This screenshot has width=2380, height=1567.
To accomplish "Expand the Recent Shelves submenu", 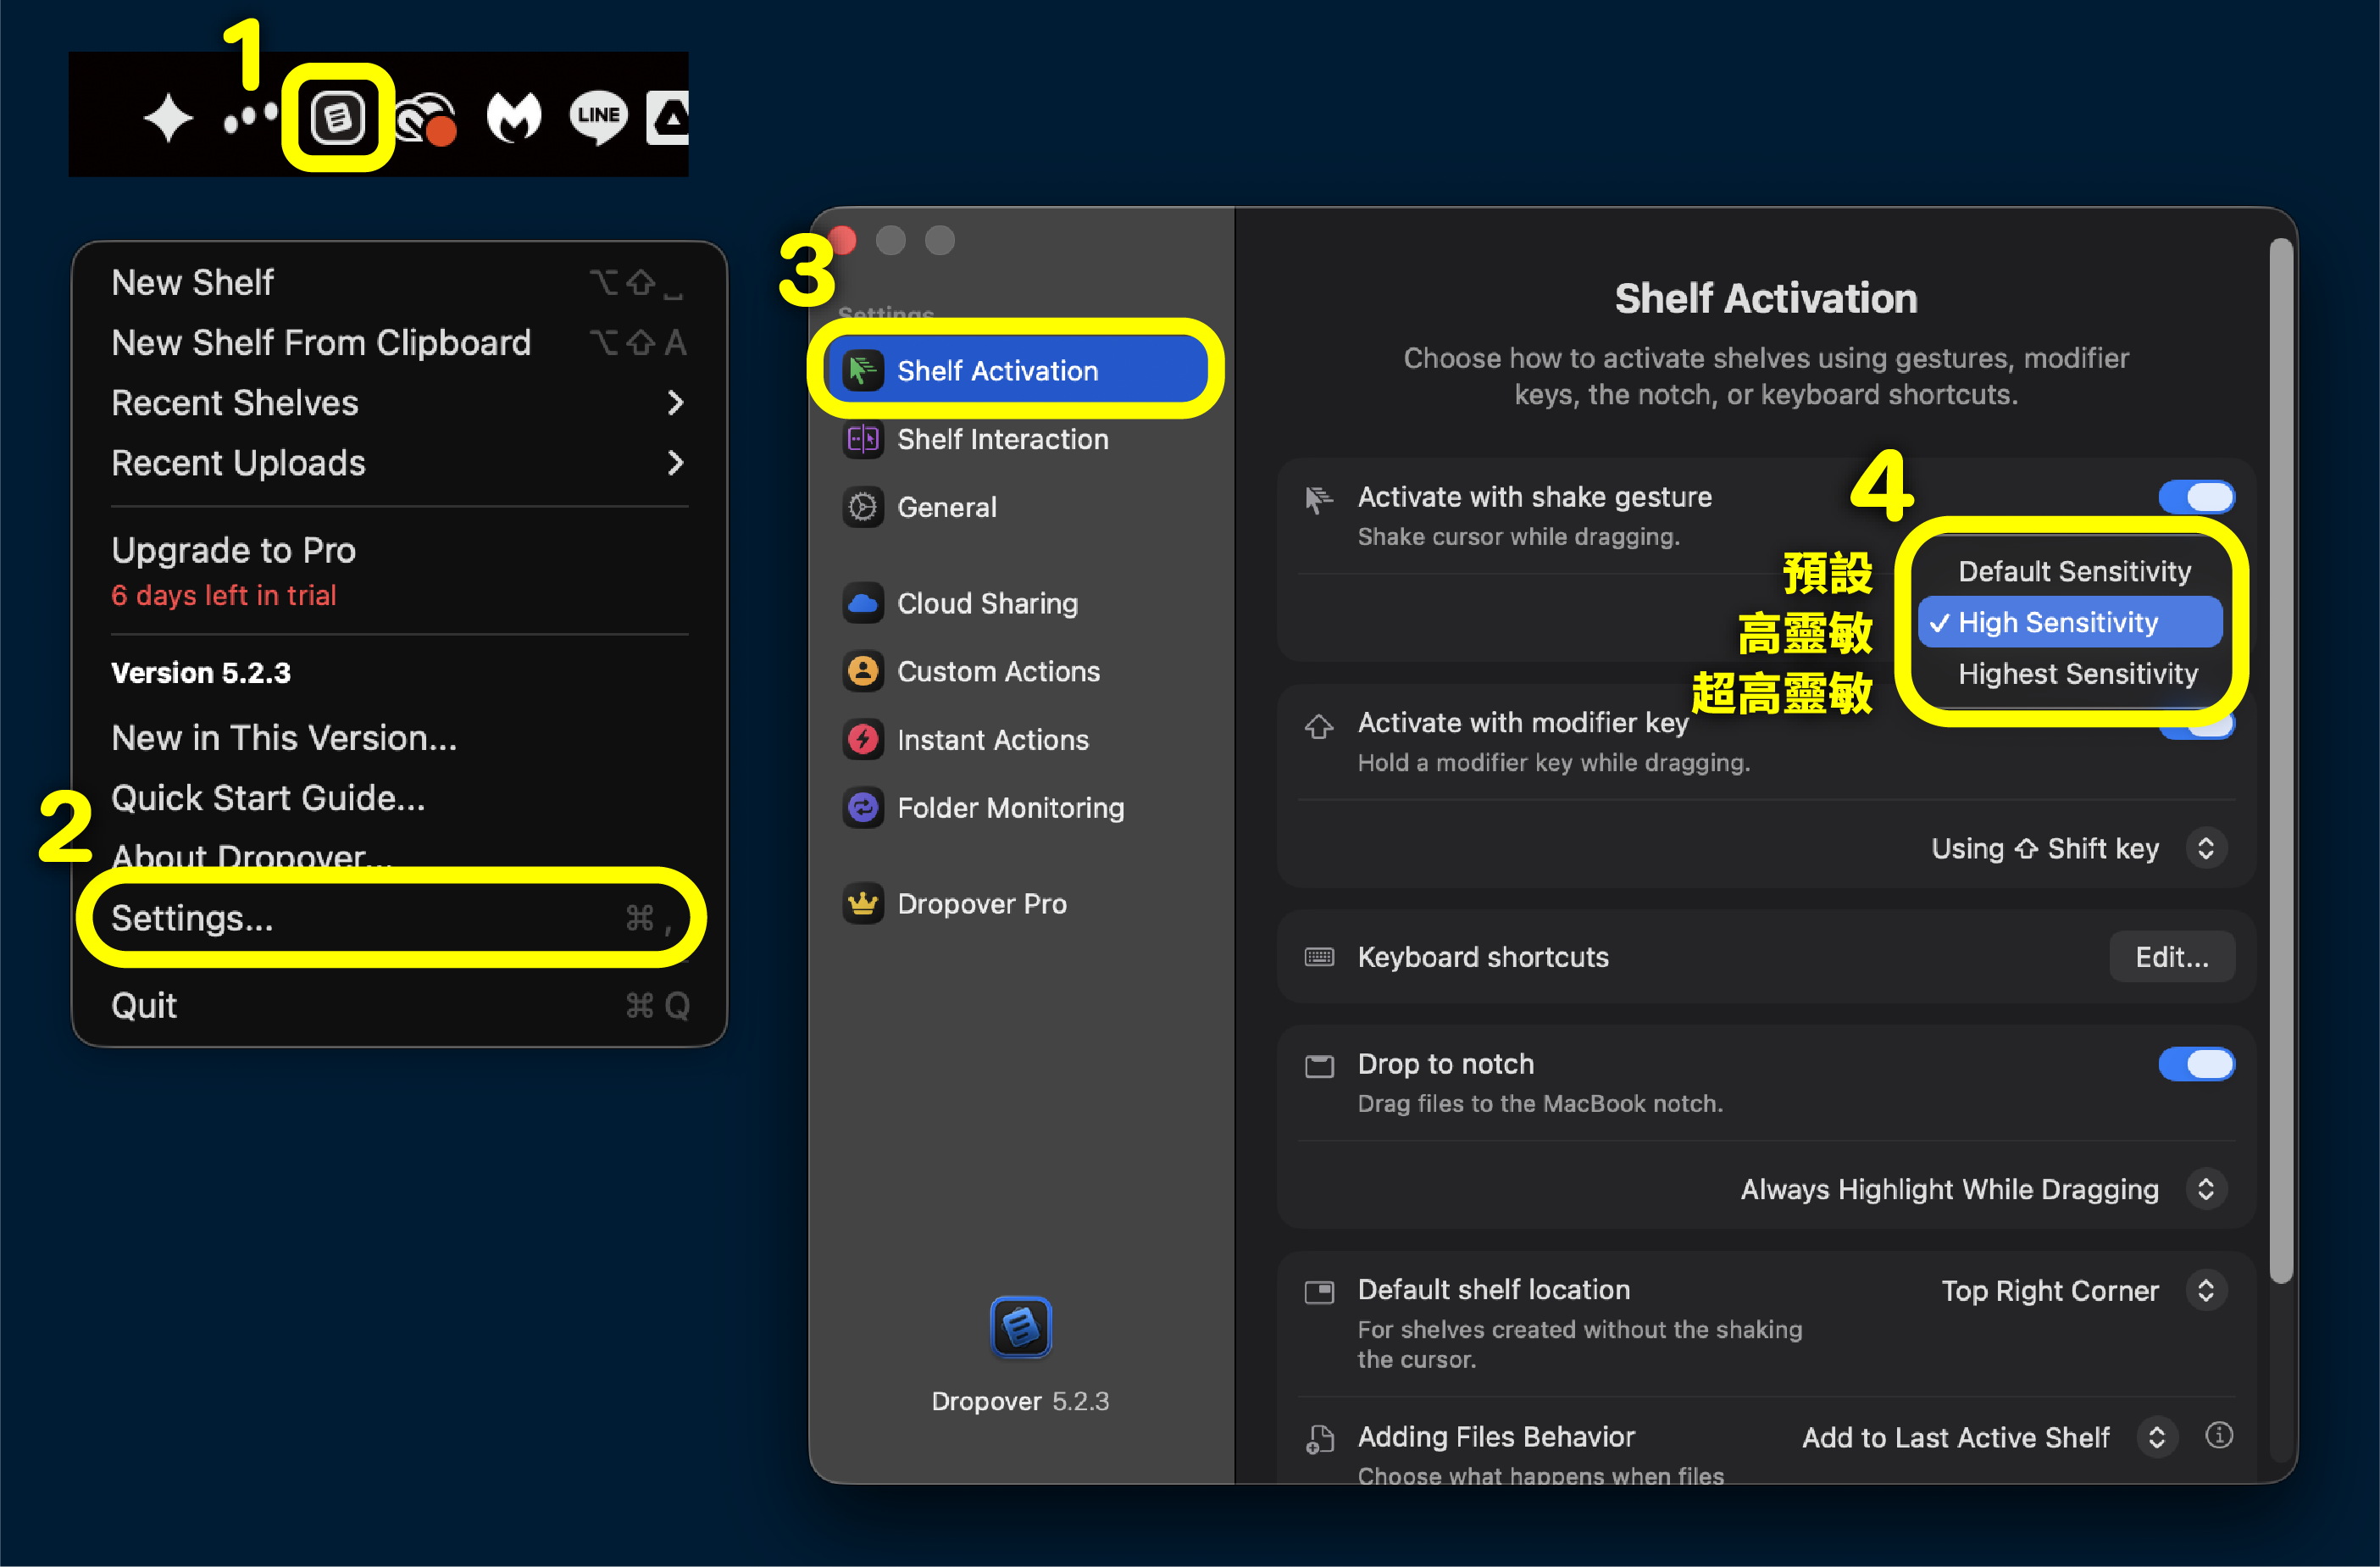I will click(400, 403).
